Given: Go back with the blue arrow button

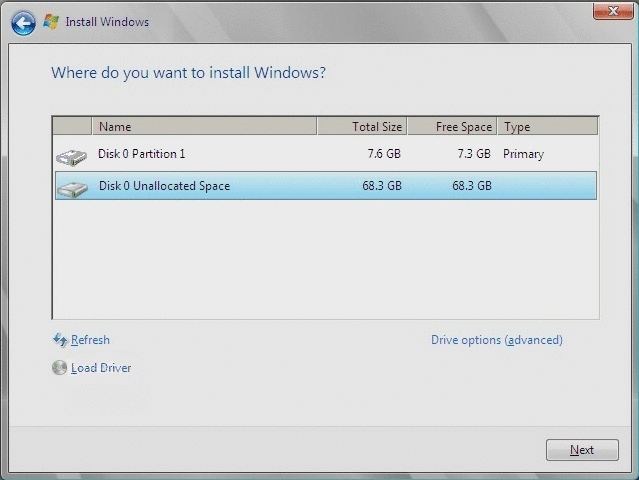Looking at the screenshot, I should coord(23,23).
